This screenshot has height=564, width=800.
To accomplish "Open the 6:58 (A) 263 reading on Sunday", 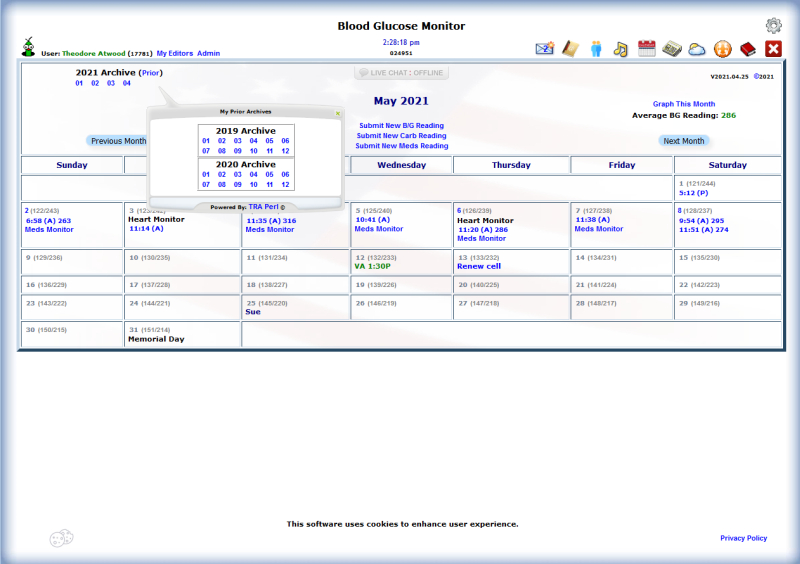I will 48,221.
